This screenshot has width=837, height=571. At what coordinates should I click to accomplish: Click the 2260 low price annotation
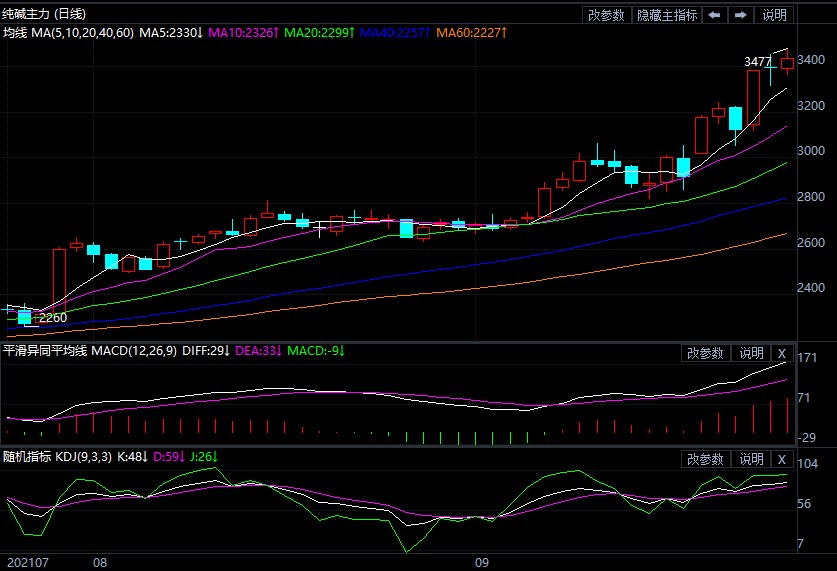coord(53,318)
